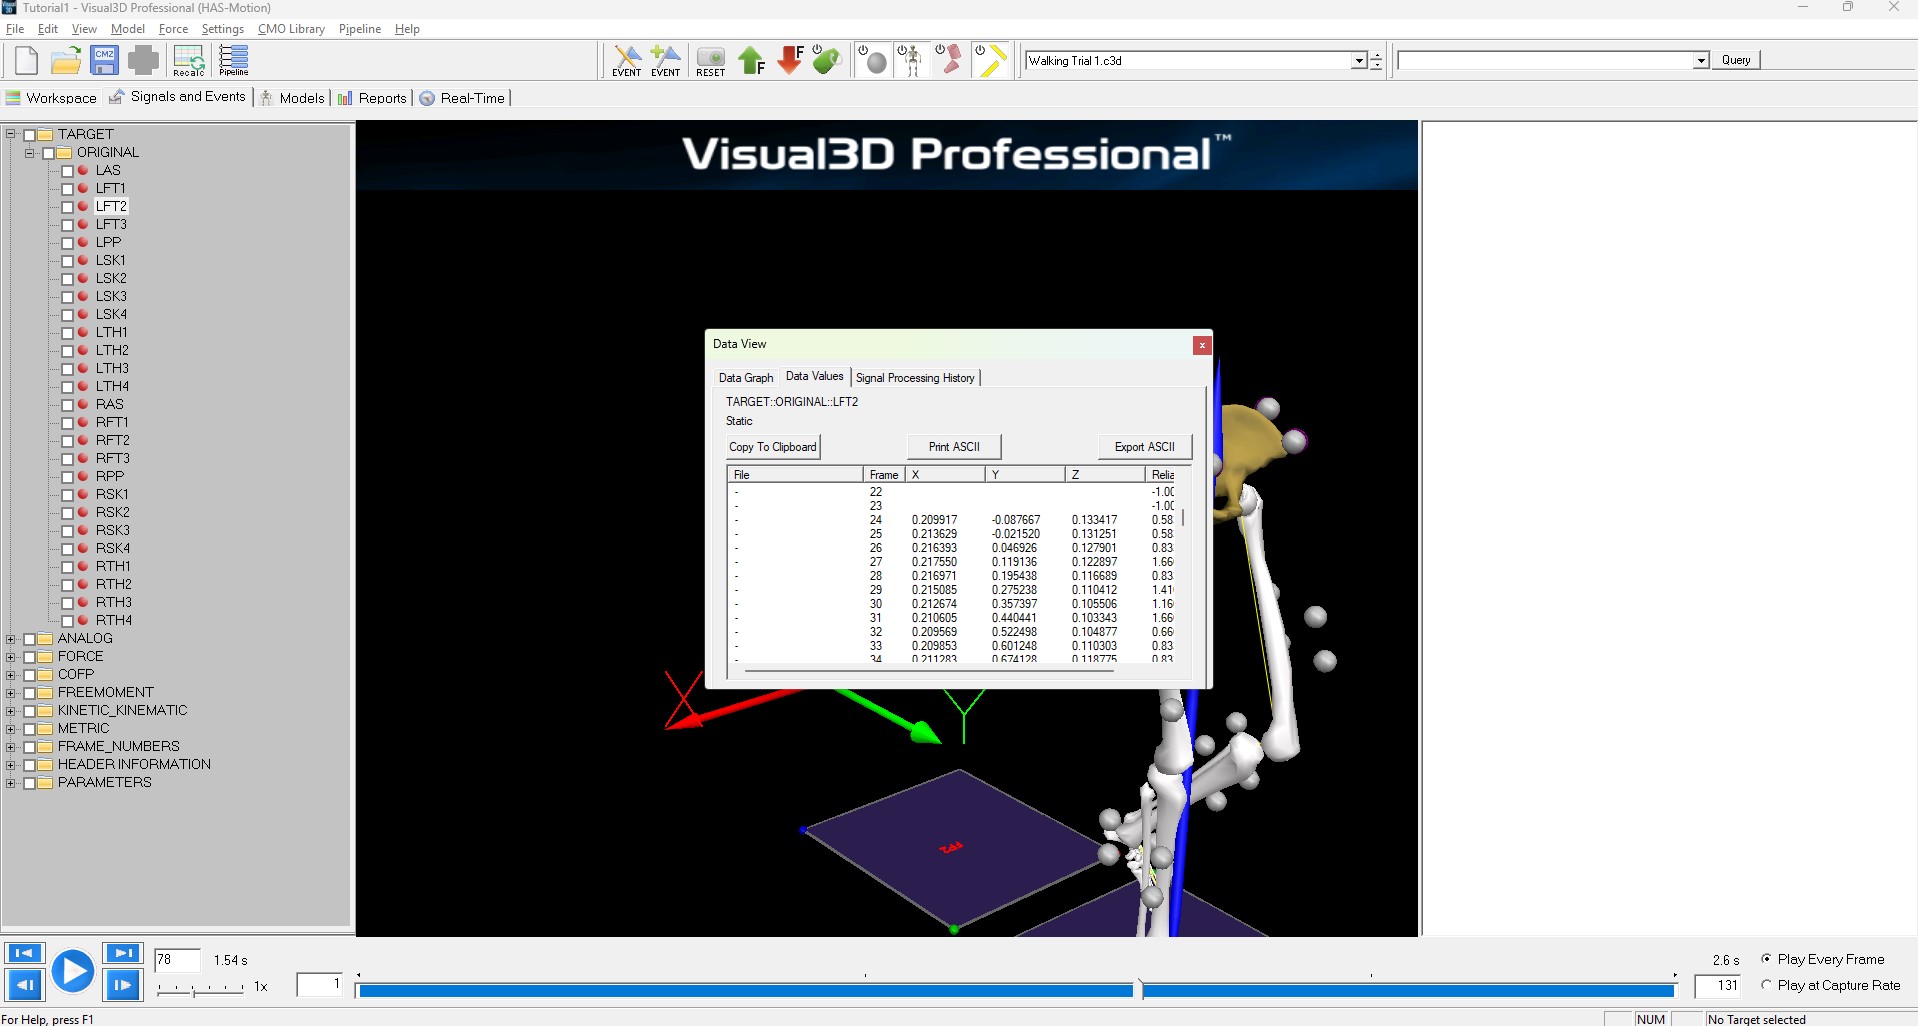
Task: Tick the FORCE folder checkbox
Action: click(x=30, y=657)
